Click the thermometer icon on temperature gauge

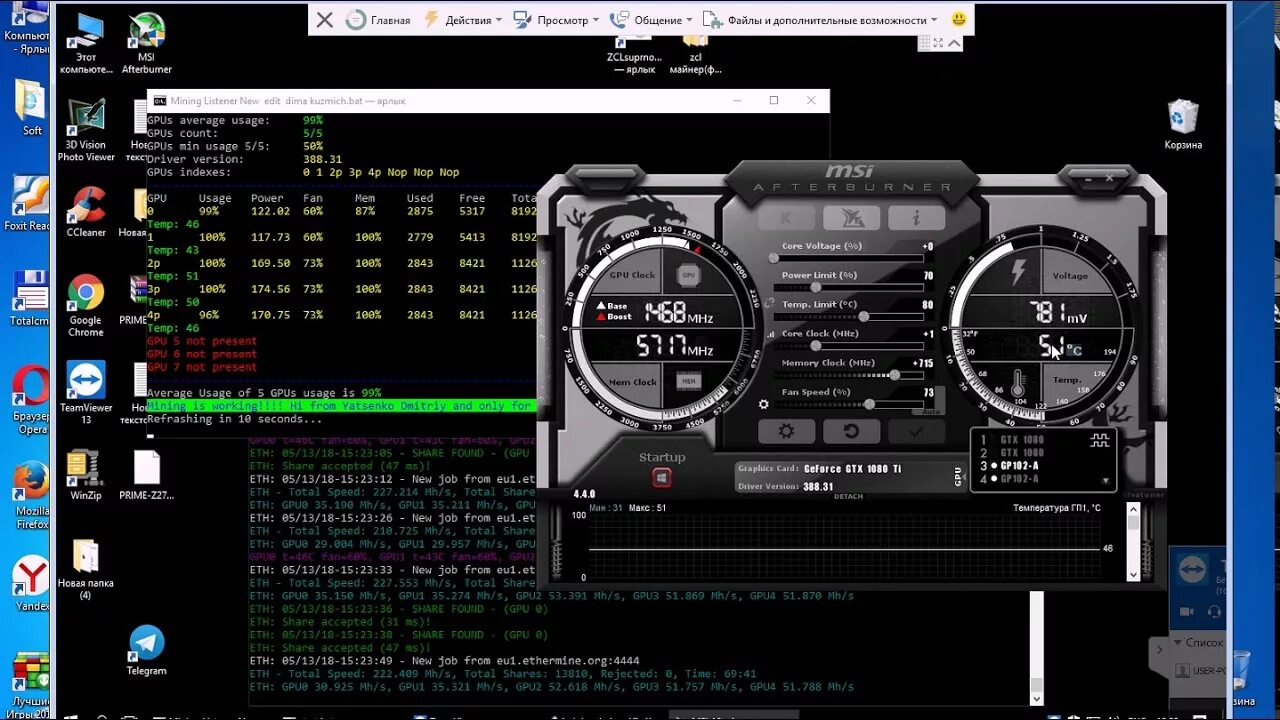(1018, 384)
